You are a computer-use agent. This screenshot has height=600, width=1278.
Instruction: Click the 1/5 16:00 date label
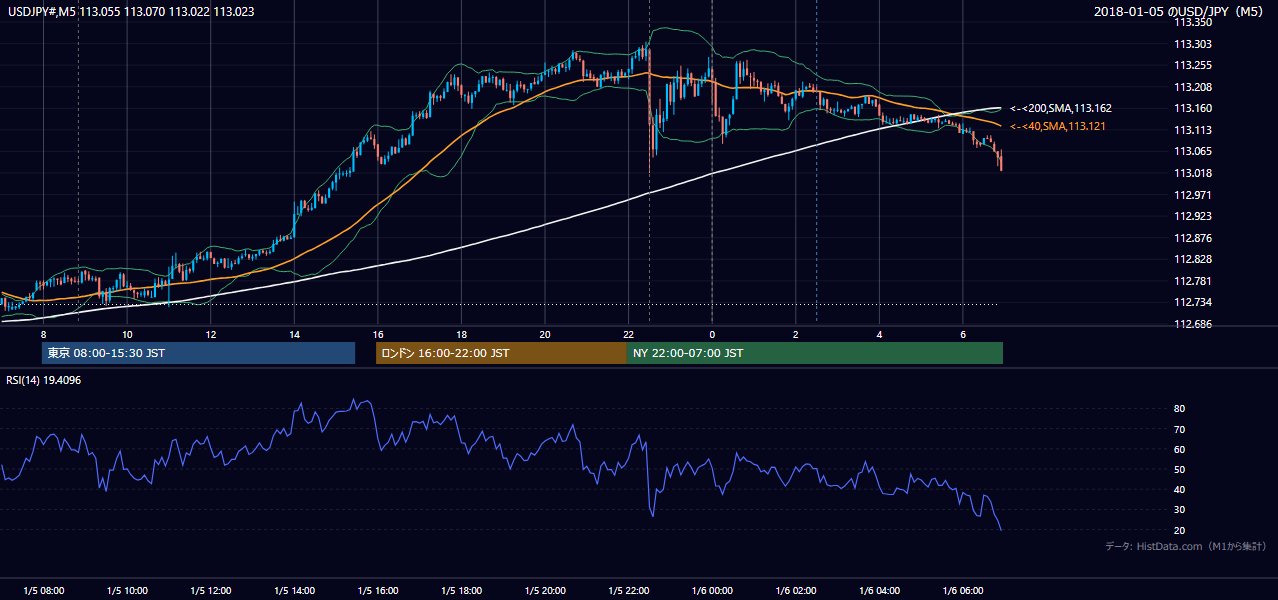(378, 591)
